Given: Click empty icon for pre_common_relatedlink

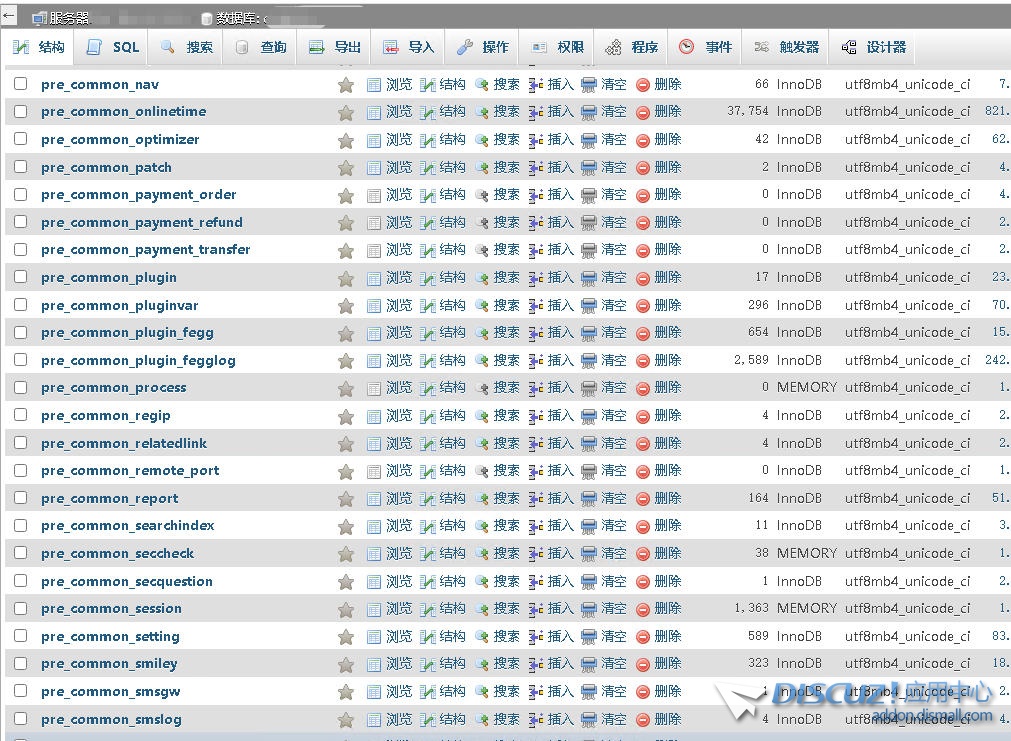Looking at the screenshot, I should point(589,444).
